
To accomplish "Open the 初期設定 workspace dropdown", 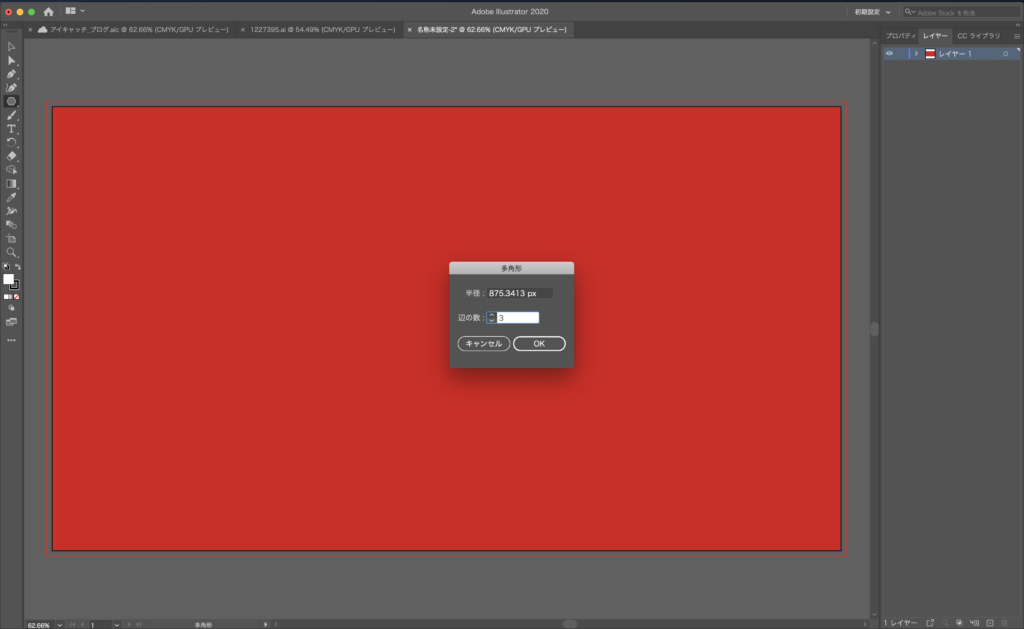I will pos(872,12).
